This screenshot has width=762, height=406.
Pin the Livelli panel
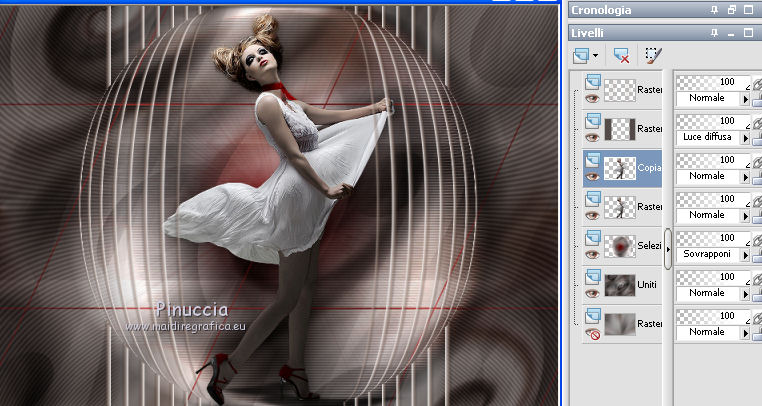point(713,33)
